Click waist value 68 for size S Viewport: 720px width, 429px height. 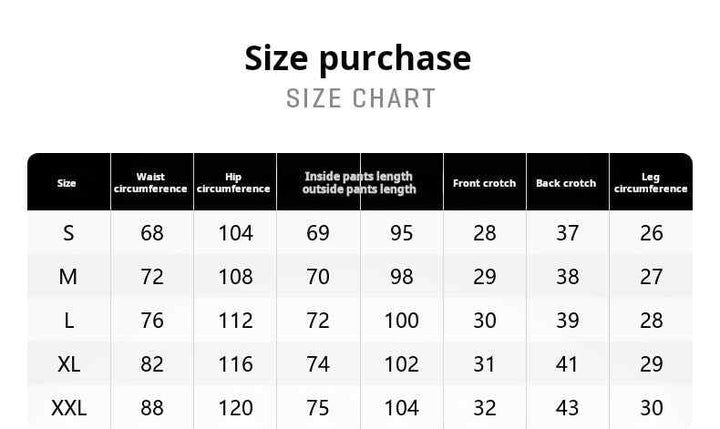(152, 233)
